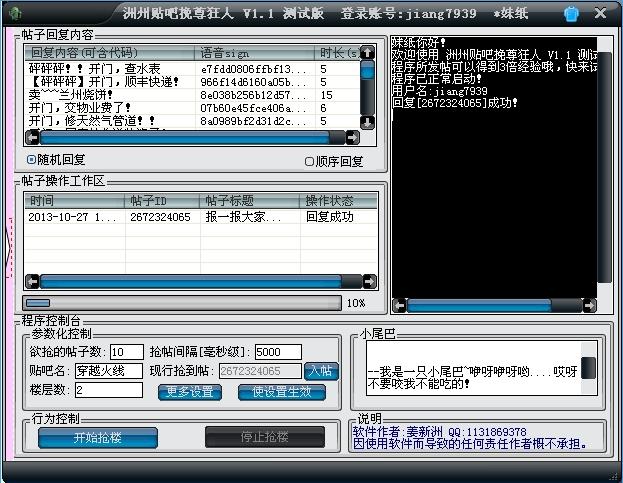Viewport: 623px width, 483px height.
Task: Click the 10% progress bar
Action: coord(182,303)
